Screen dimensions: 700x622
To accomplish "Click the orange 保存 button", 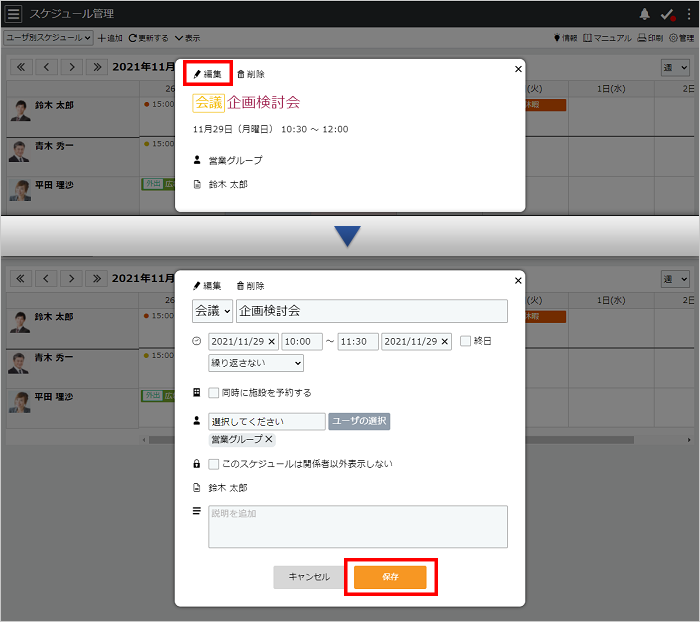I will 390,577.
